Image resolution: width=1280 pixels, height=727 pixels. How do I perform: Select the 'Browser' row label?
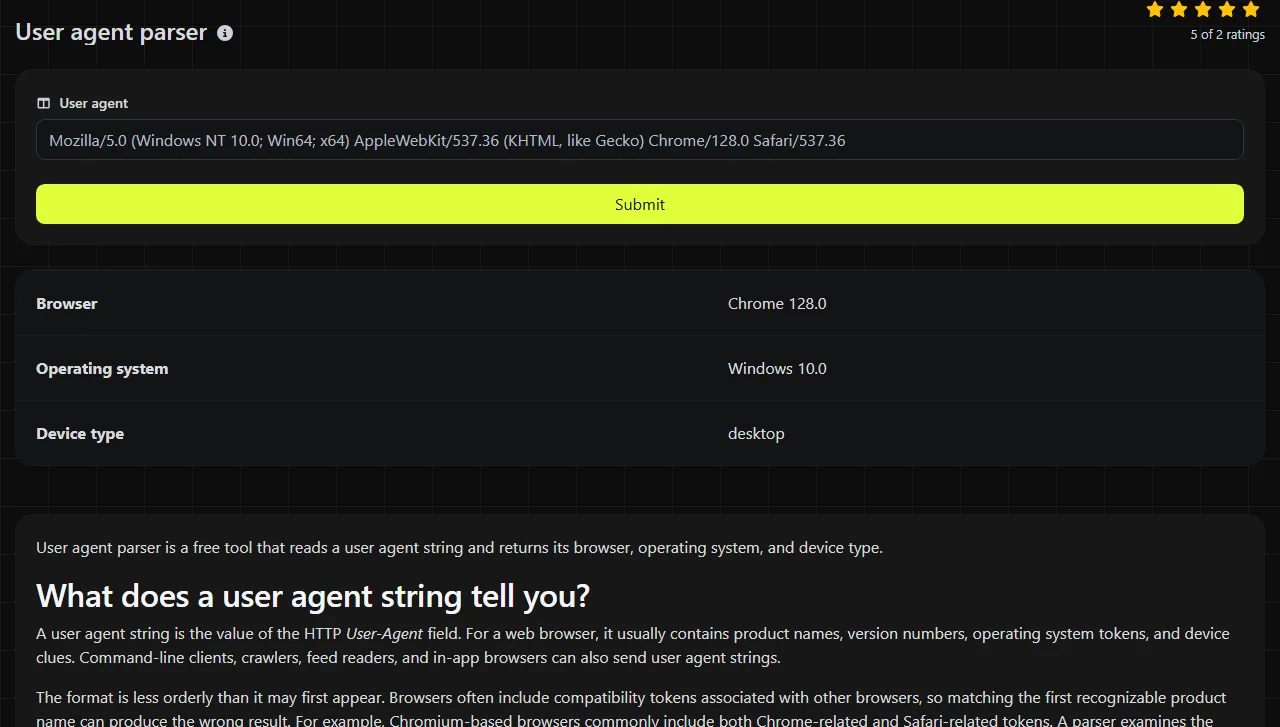point(67,304)
